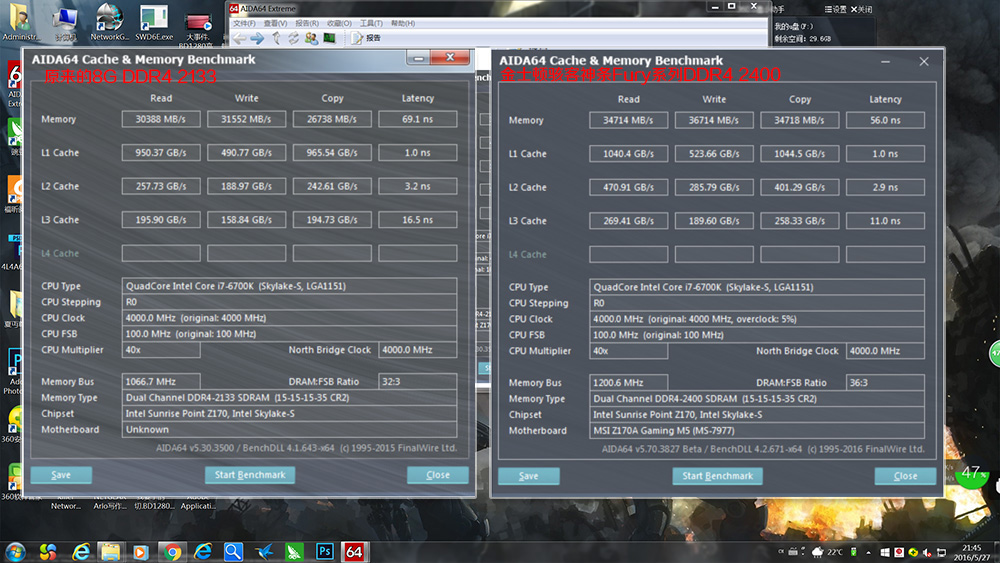Open the Administrator folder desktop icon
Viewport: 1000px width, 563px height.
20,21
